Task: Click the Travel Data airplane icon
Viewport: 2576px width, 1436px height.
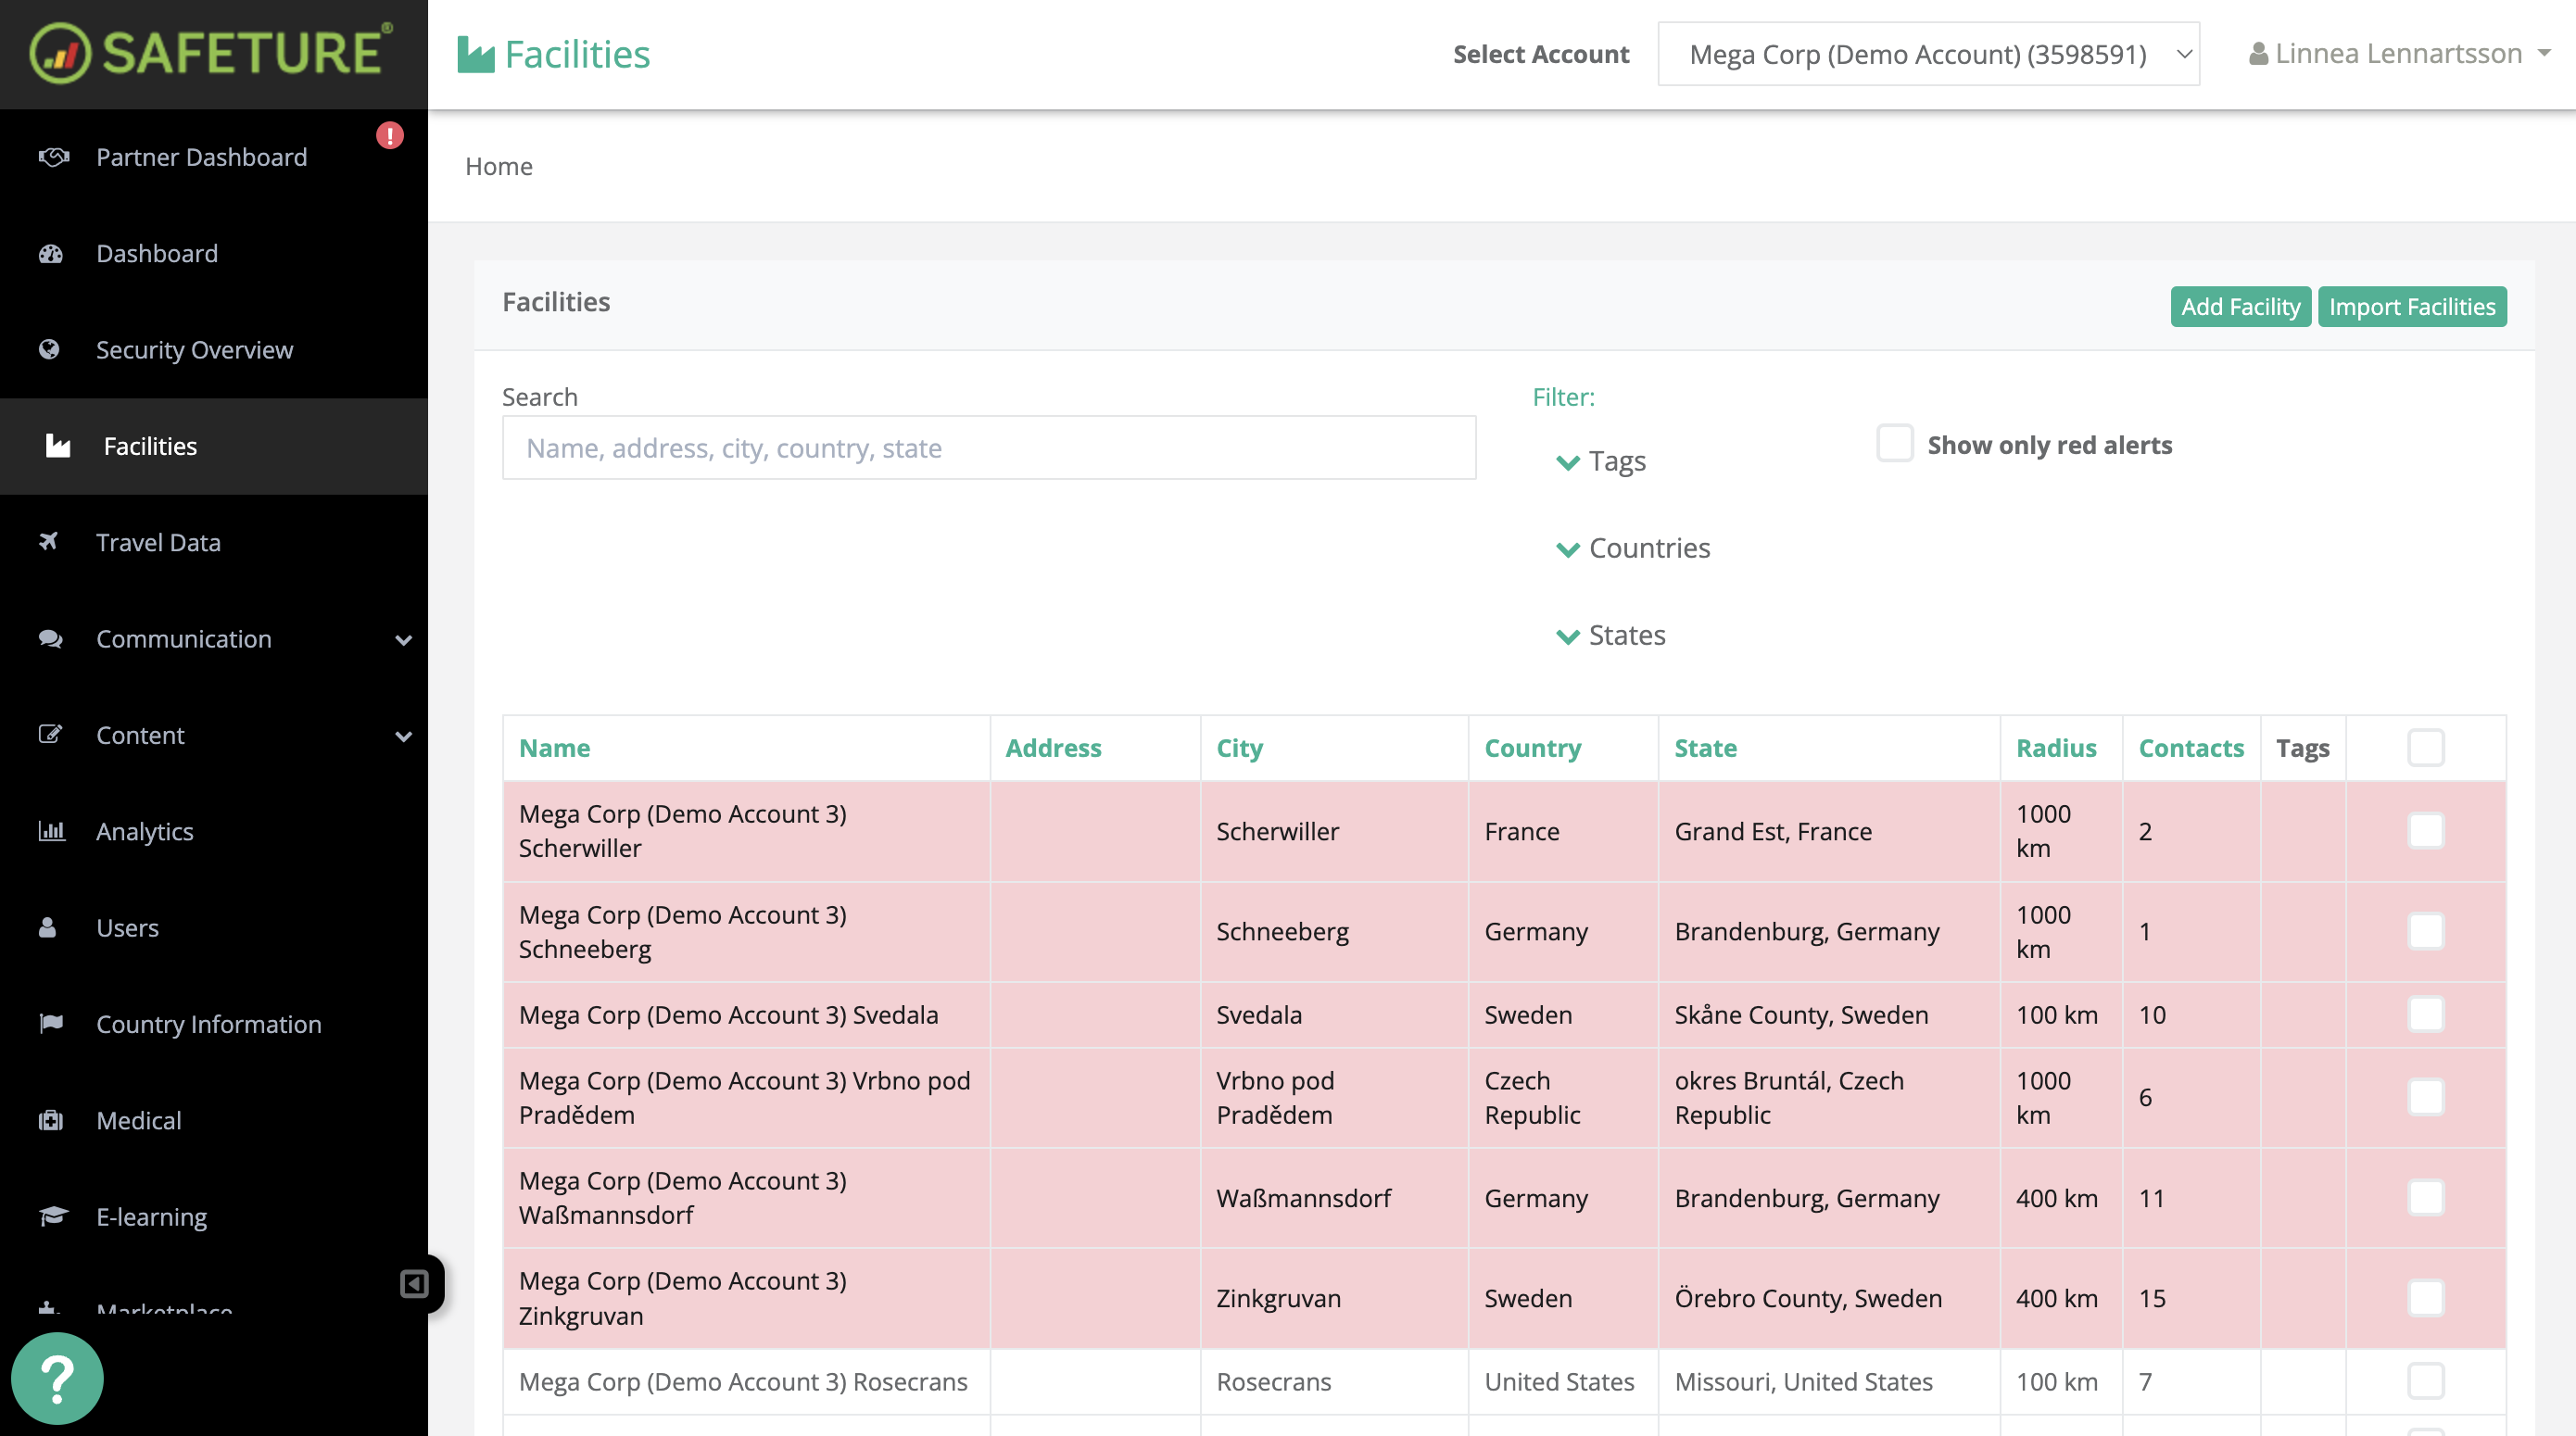Action: [x=50, y=542]
